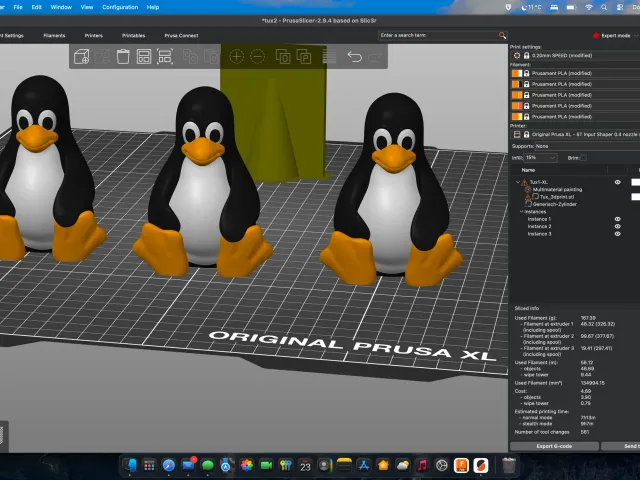
Task: Hide Instance 2 via eye icon
Action: click(x=618, y=227)
